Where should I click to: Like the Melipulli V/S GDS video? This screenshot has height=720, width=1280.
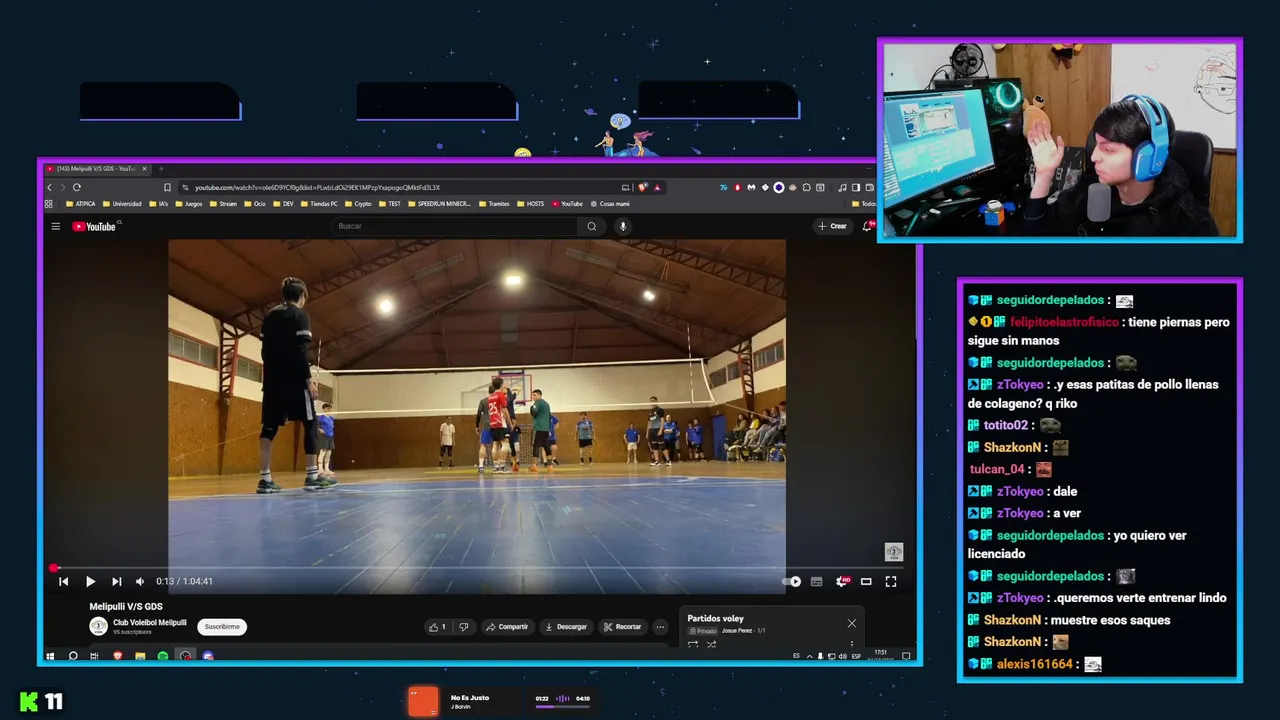click(437, 627)
